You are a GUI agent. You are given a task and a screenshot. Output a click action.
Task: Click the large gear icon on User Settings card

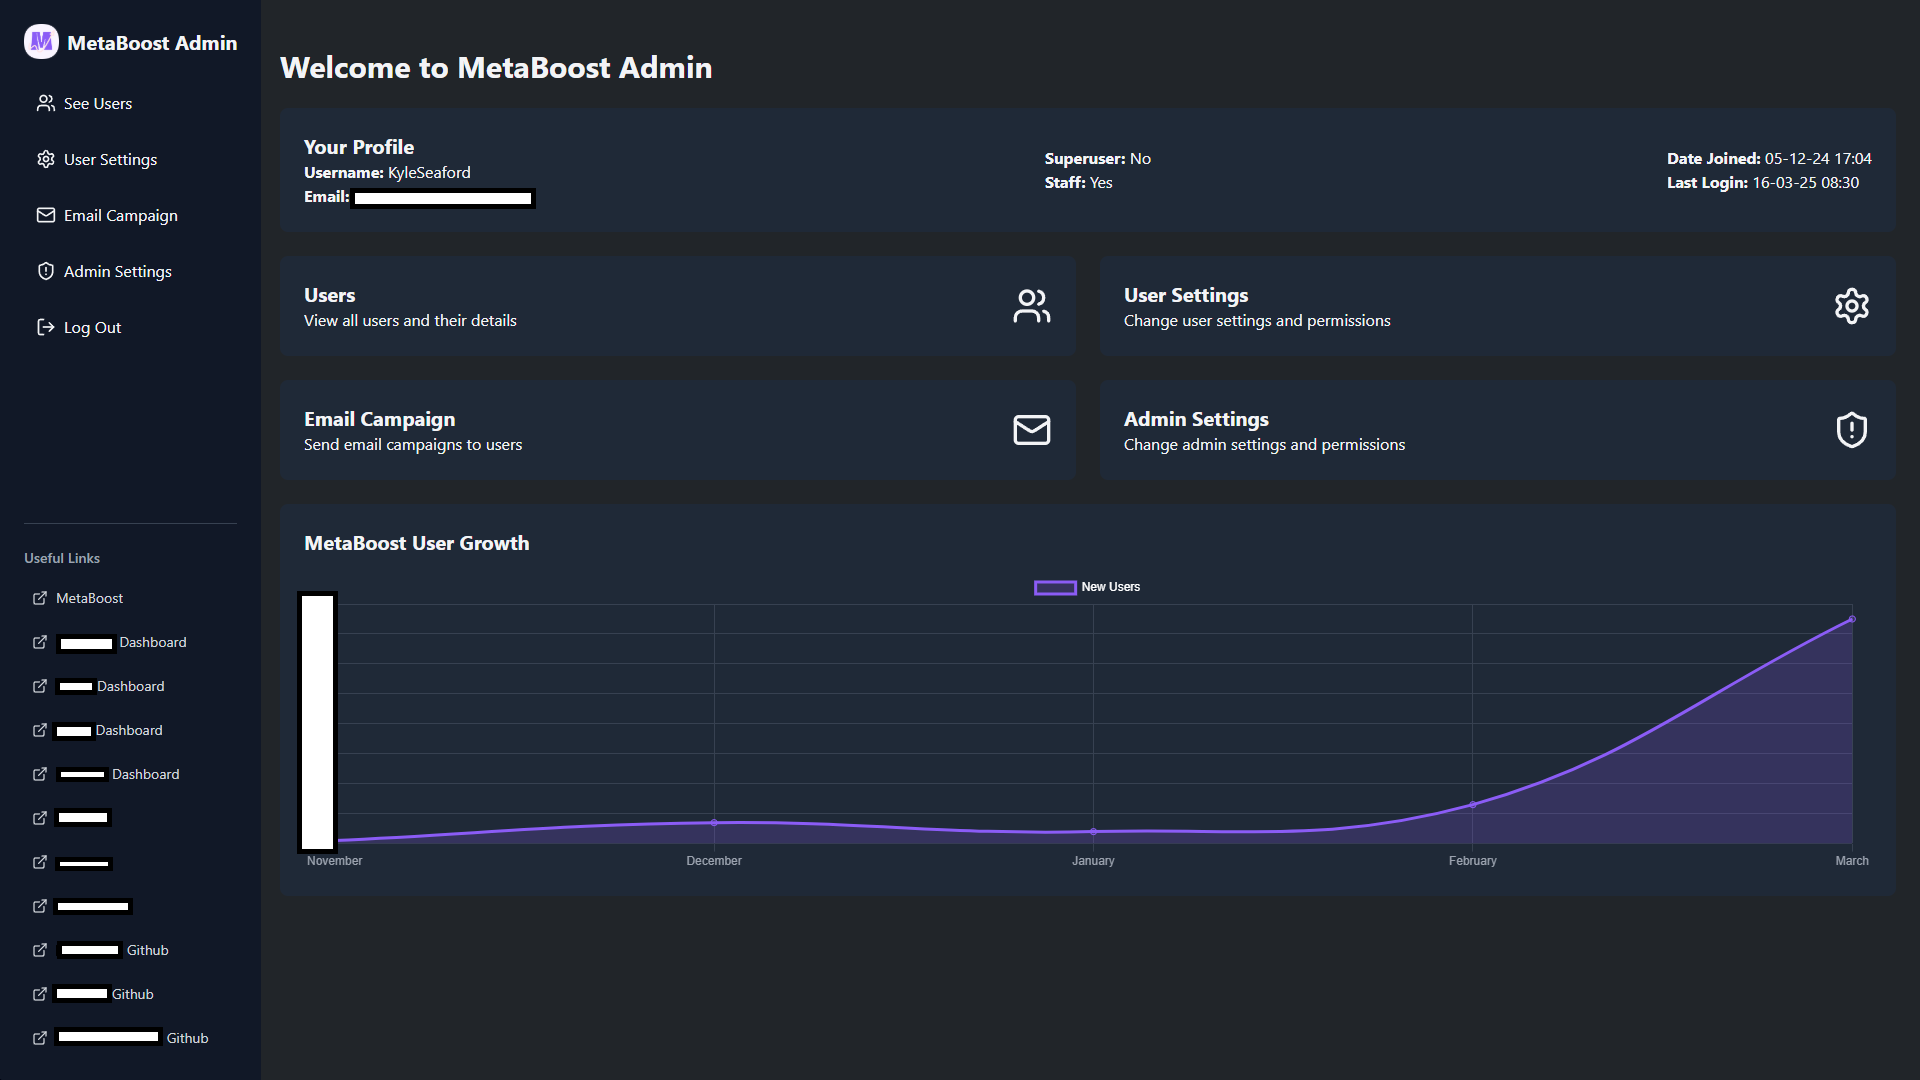(x=1851, y=306)
